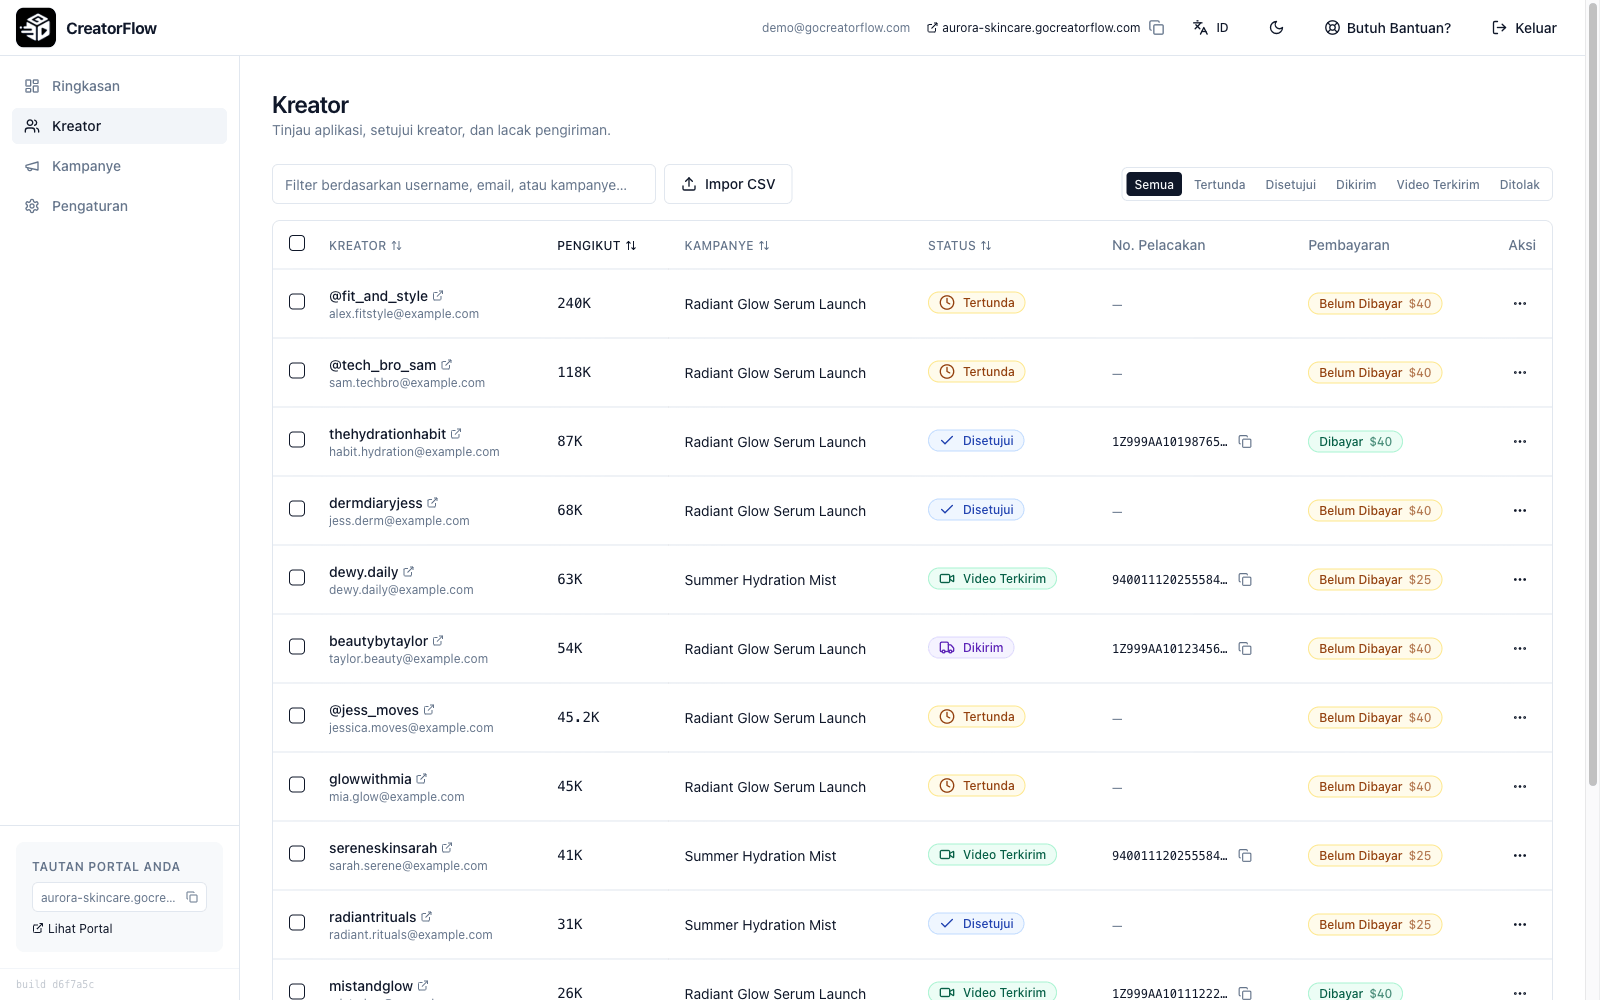The image size is (1600, 1000).
Task: Copy the portal link in sidebar box
Action: 192,897
